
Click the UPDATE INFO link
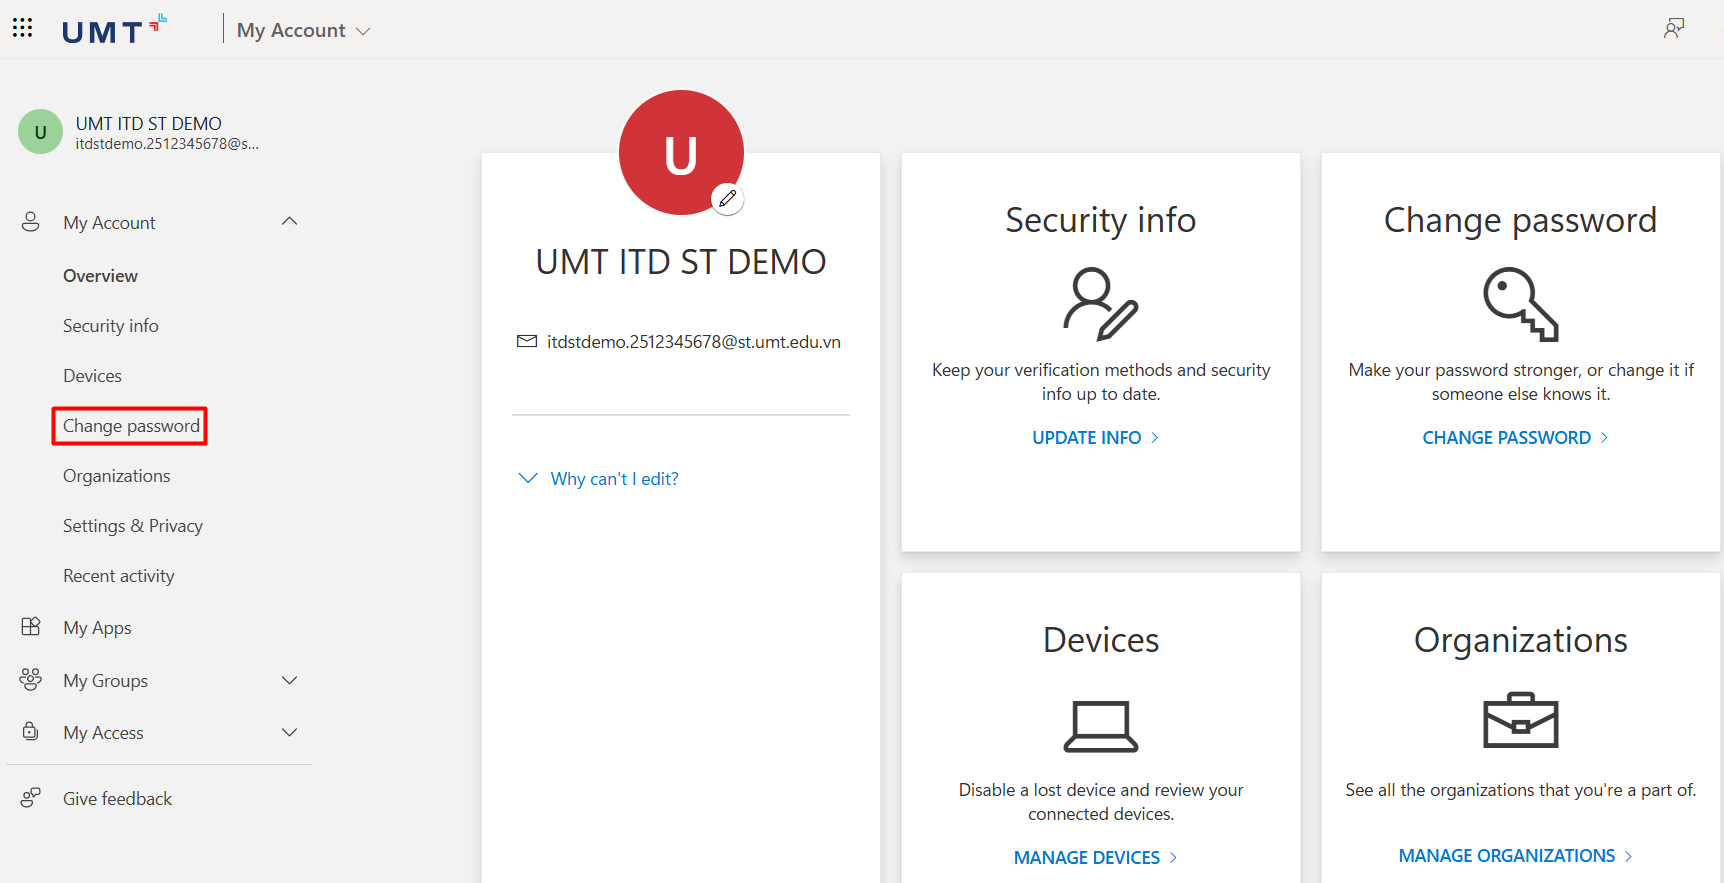tap(1095, 438)
